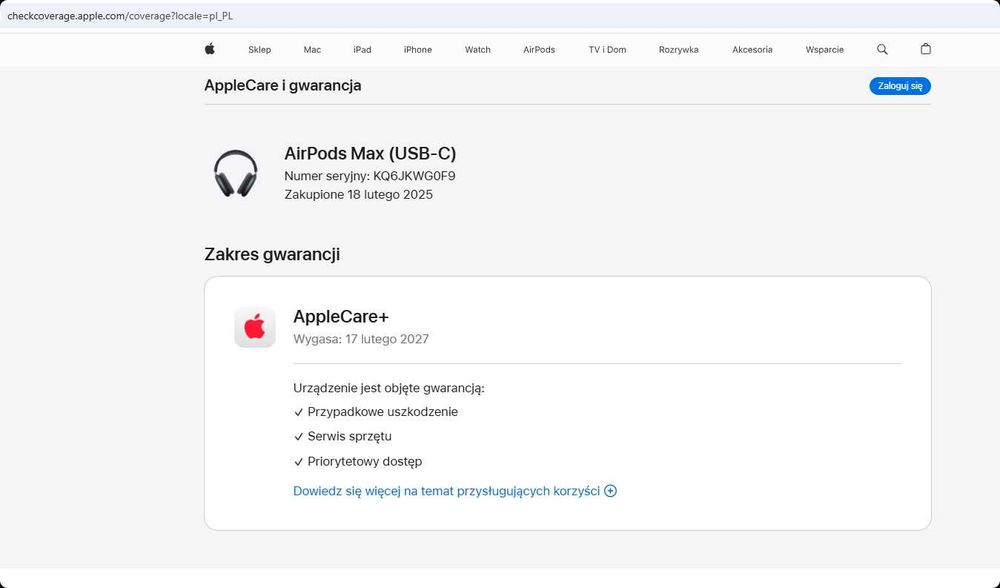This screenshot has width=1000, height=588.
Task: Open the shopping bag icon
Action: 925,49
